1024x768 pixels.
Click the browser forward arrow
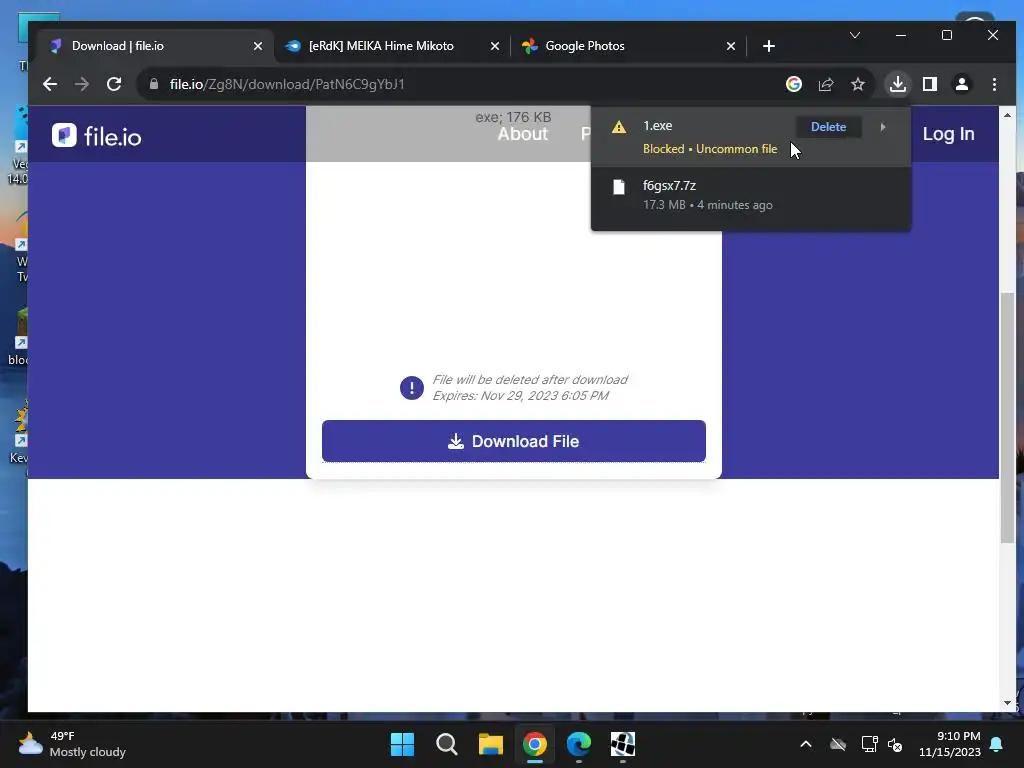82,84
